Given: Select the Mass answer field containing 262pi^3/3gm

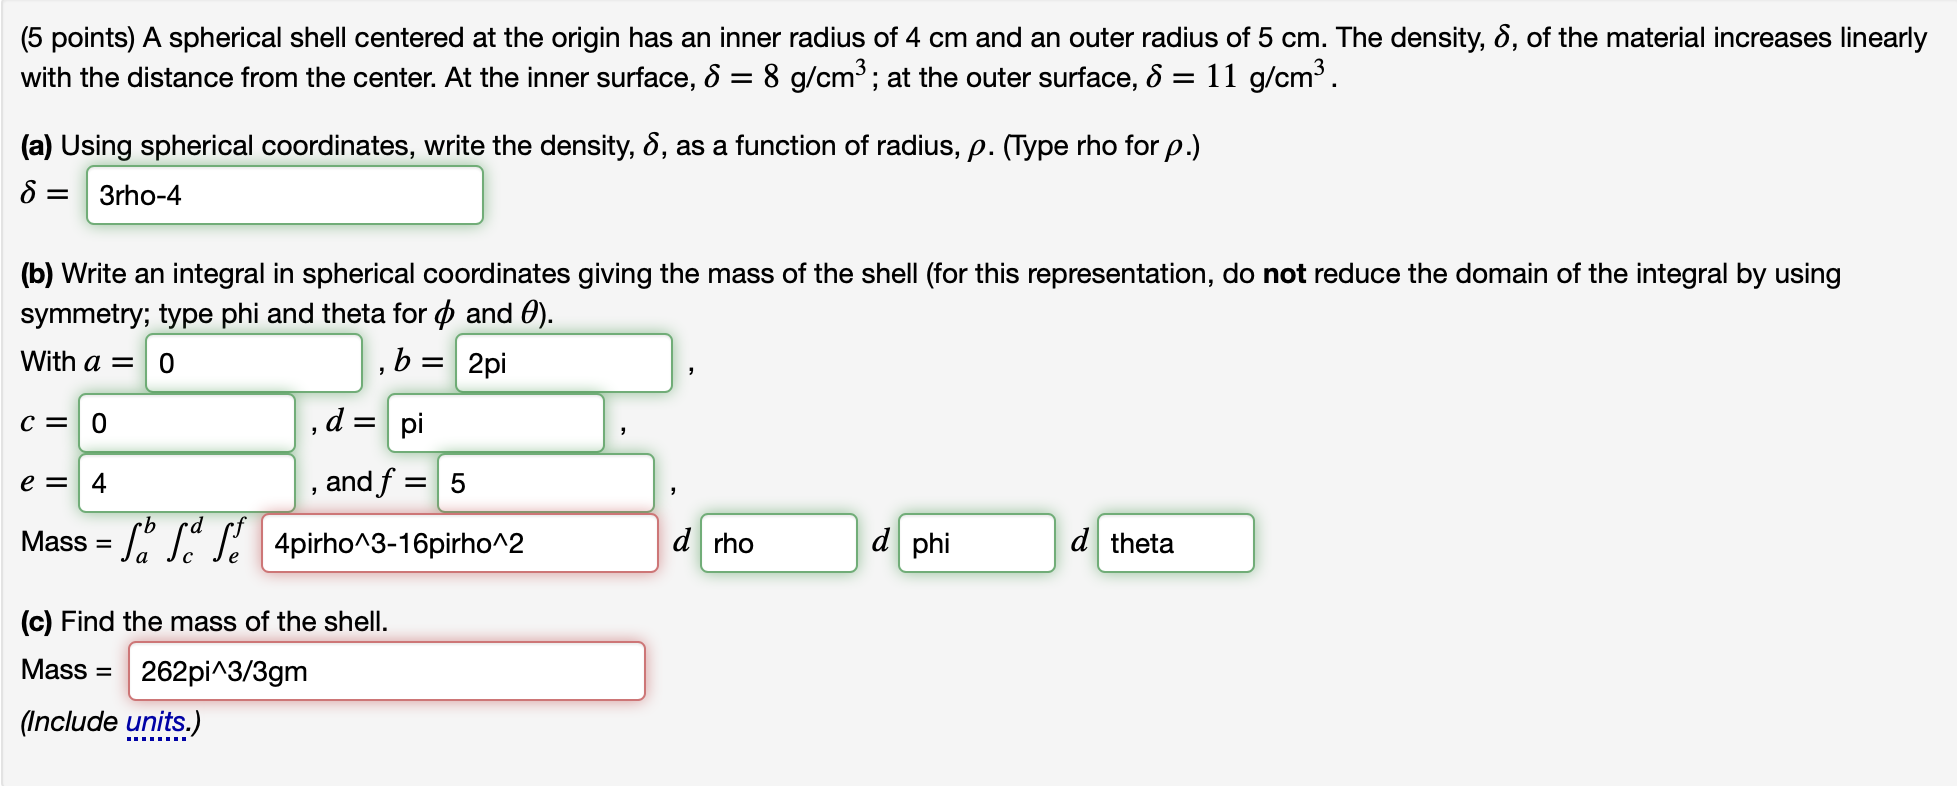Looking at the screenshot, I should 387,670.
